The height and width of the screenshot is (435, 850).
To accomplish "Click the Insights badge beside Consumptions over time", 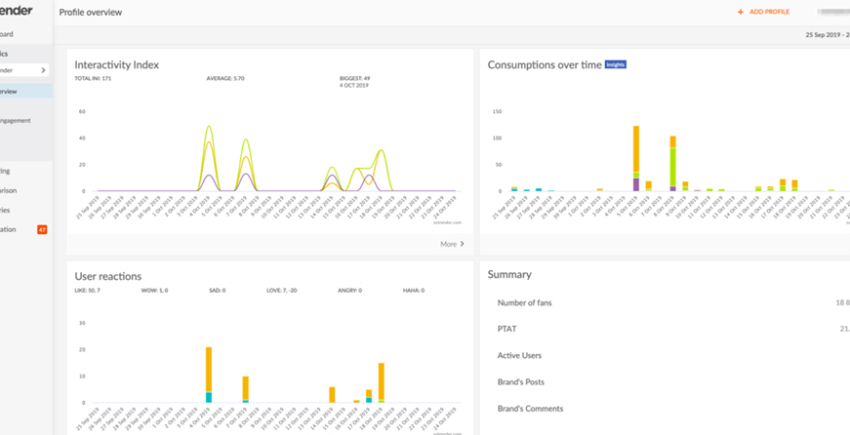I will click(615, 65).
